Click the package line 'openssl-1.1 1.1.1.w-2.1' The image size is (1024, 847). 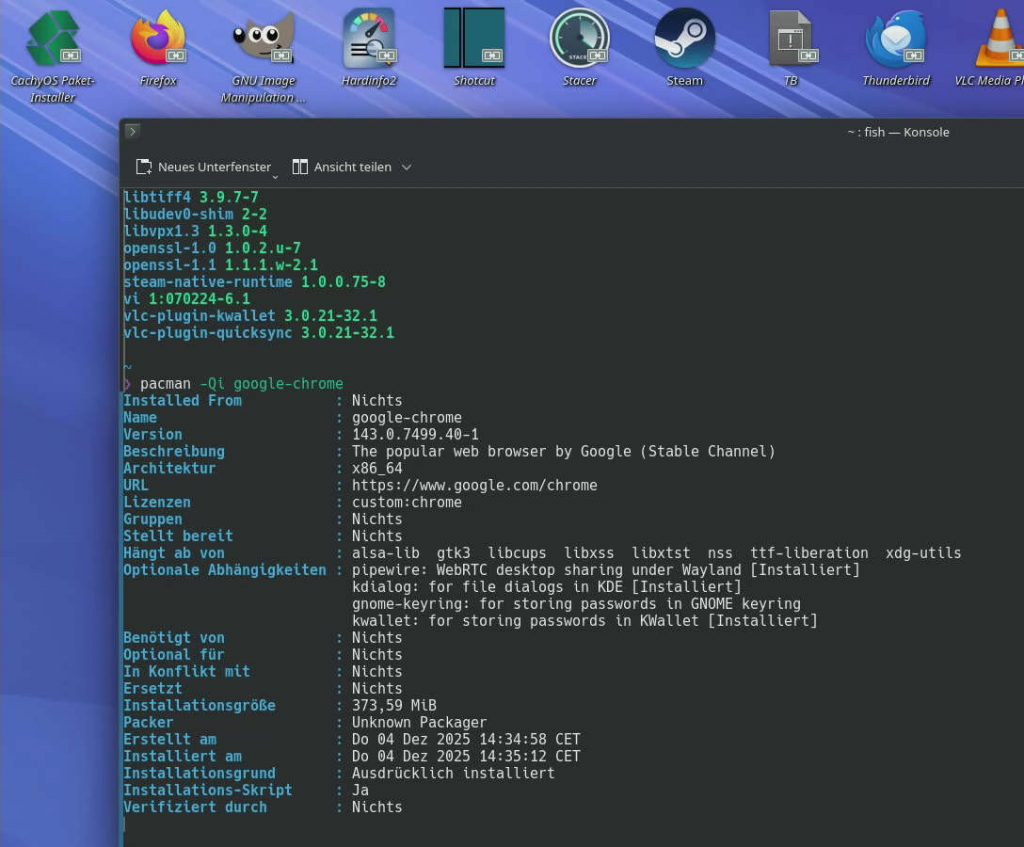click(x=220, y=265)
